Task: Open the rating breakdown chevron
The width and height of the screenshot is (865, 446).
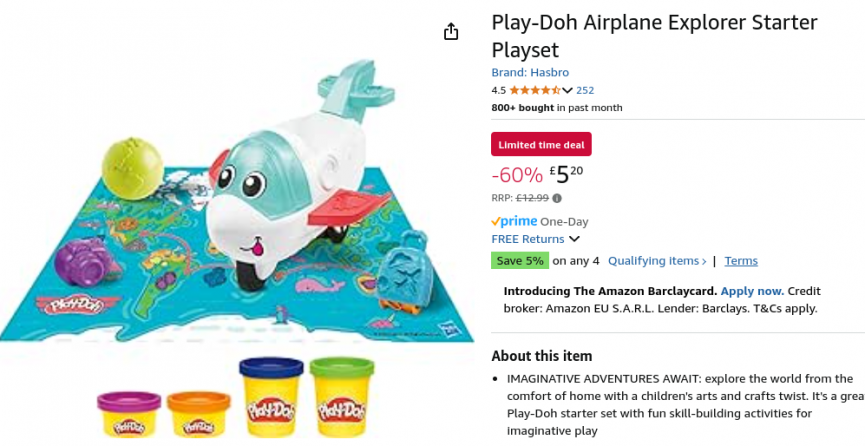Action: tap(568, 91)
